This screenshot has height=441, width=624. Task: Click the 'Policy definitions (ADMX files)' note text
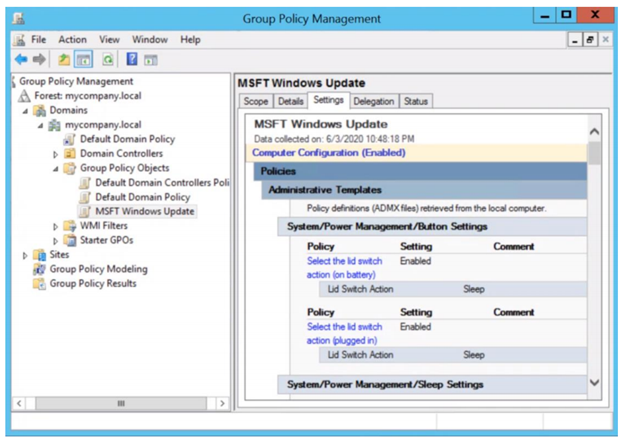[x=426, y=208]
